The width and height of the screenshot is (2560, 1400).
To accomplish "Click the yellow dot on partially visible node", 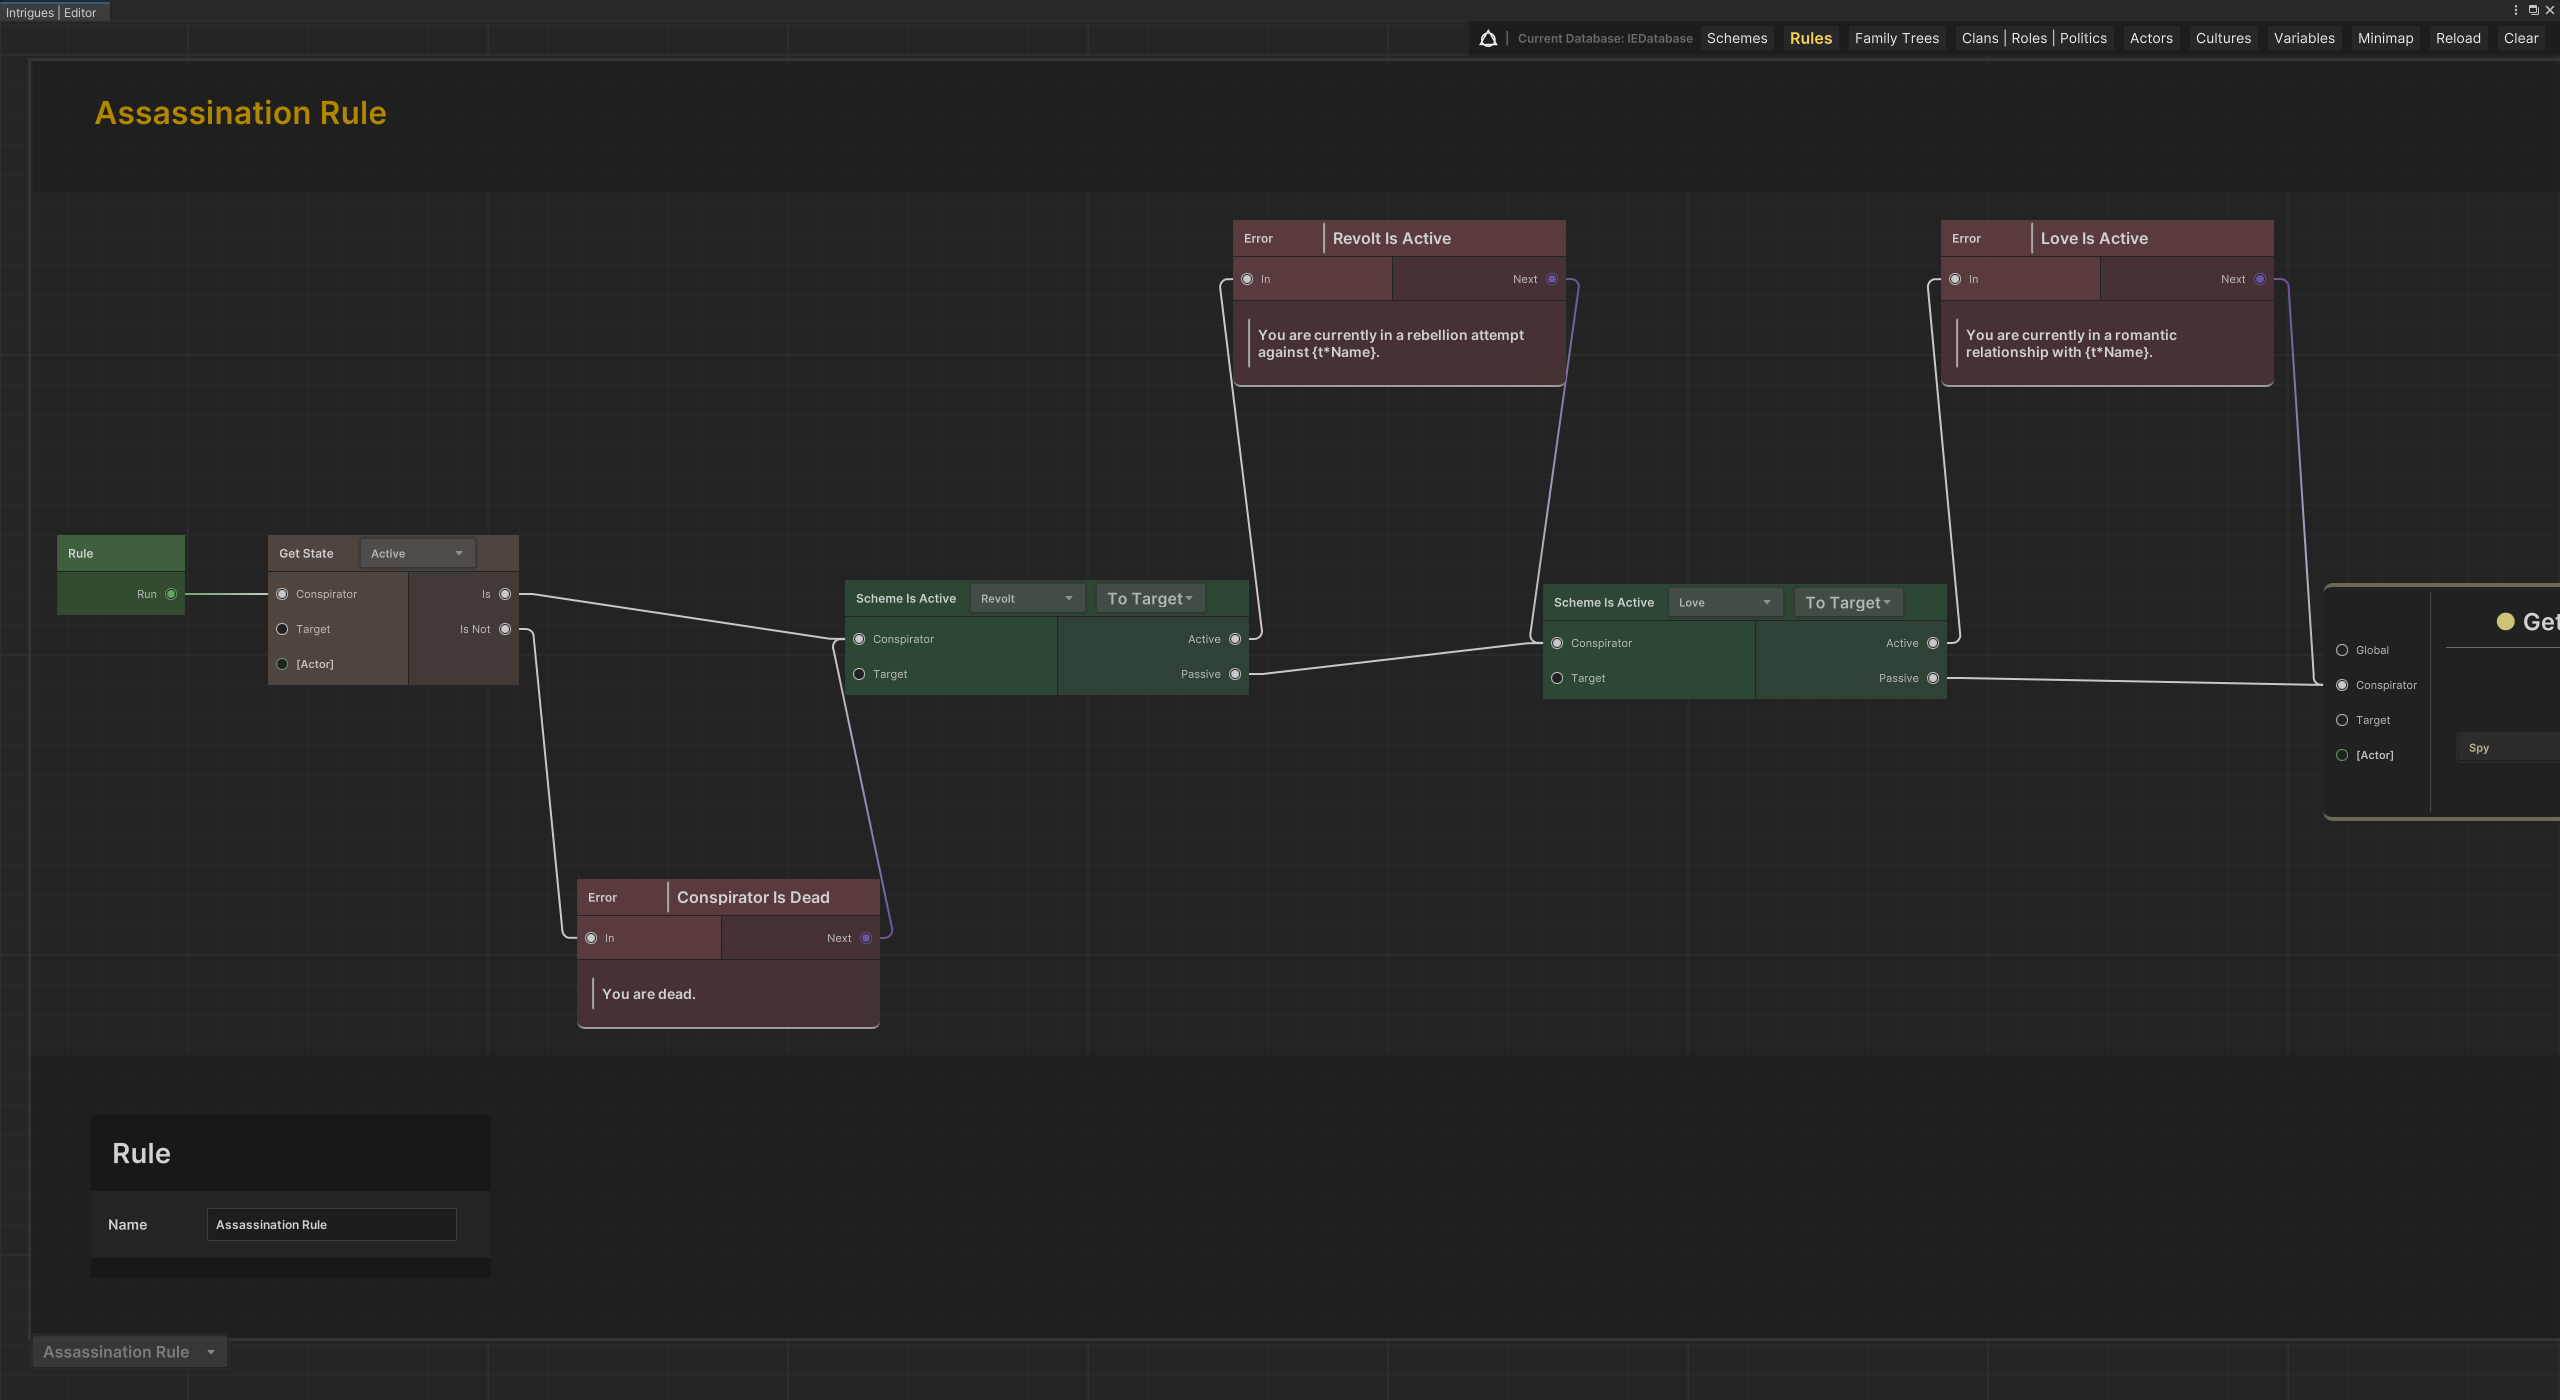I will (x=2505, y=621).
